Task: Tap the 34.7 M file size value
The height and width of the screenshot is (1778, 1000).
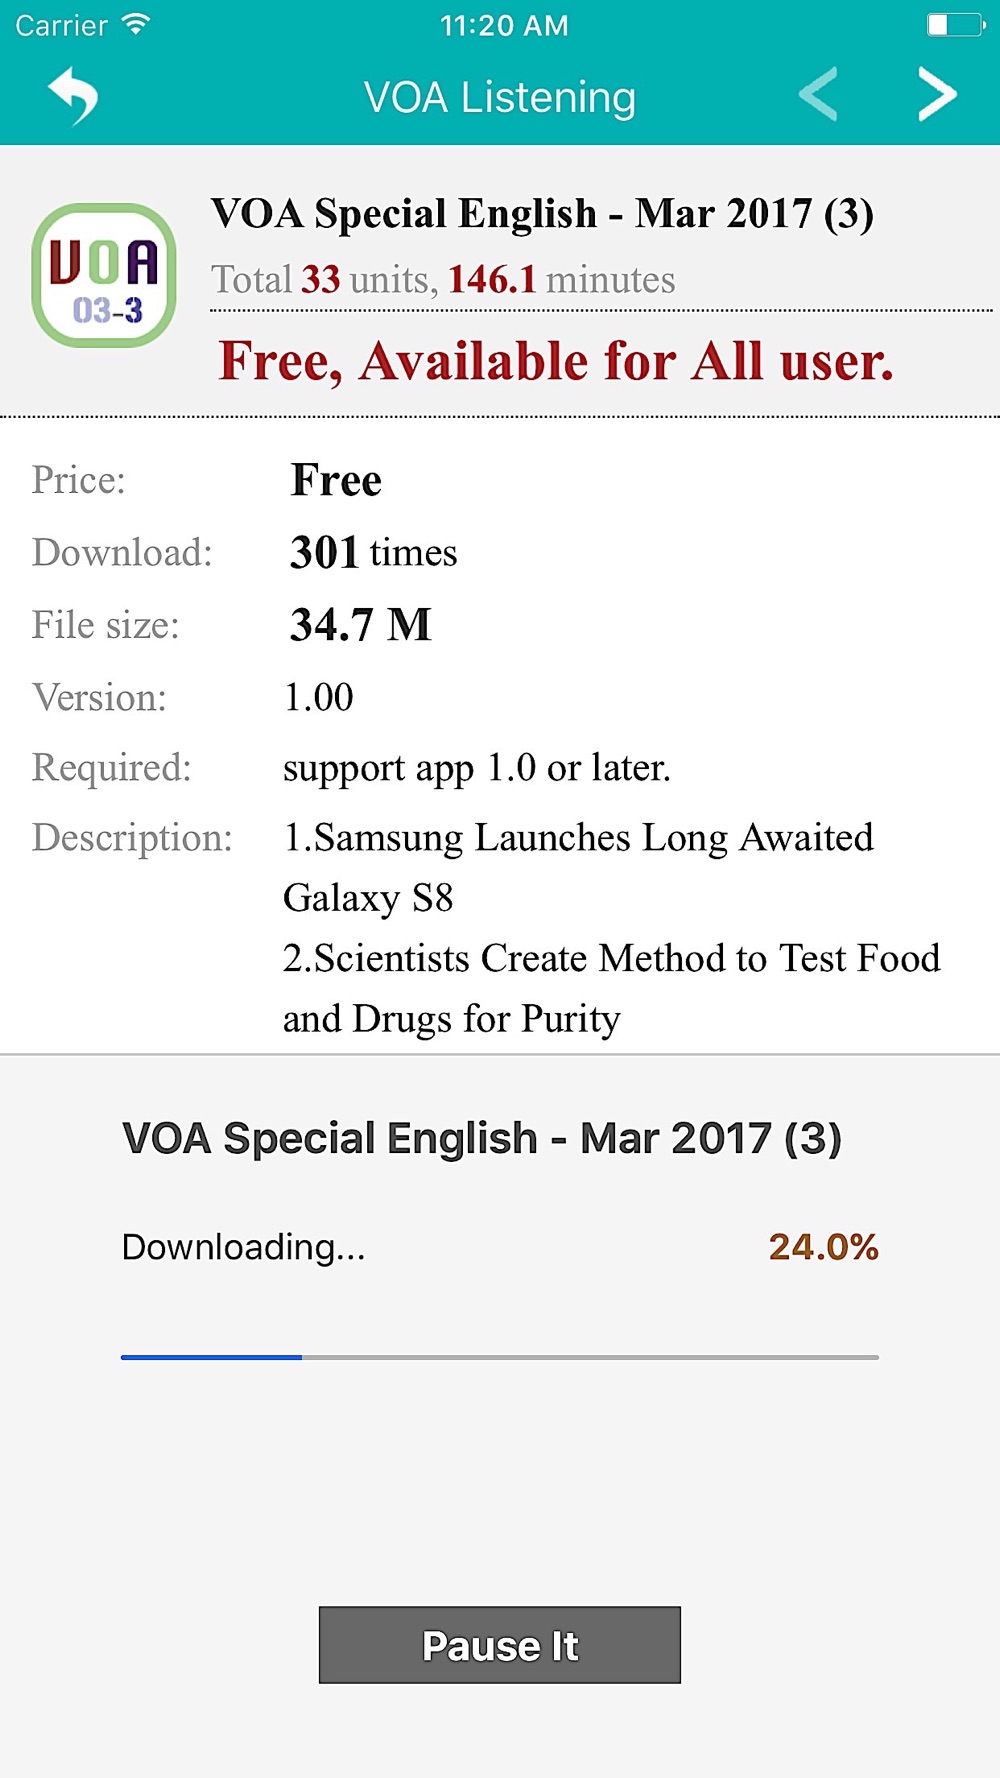Action: 360,625
